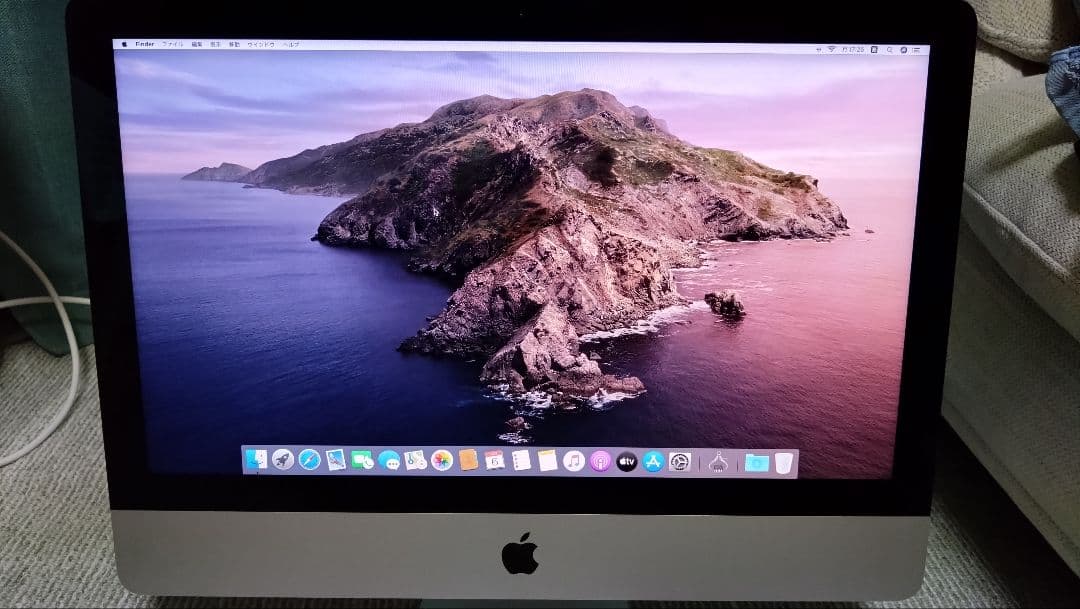Open the Podcasts app

tap(601, 461)
